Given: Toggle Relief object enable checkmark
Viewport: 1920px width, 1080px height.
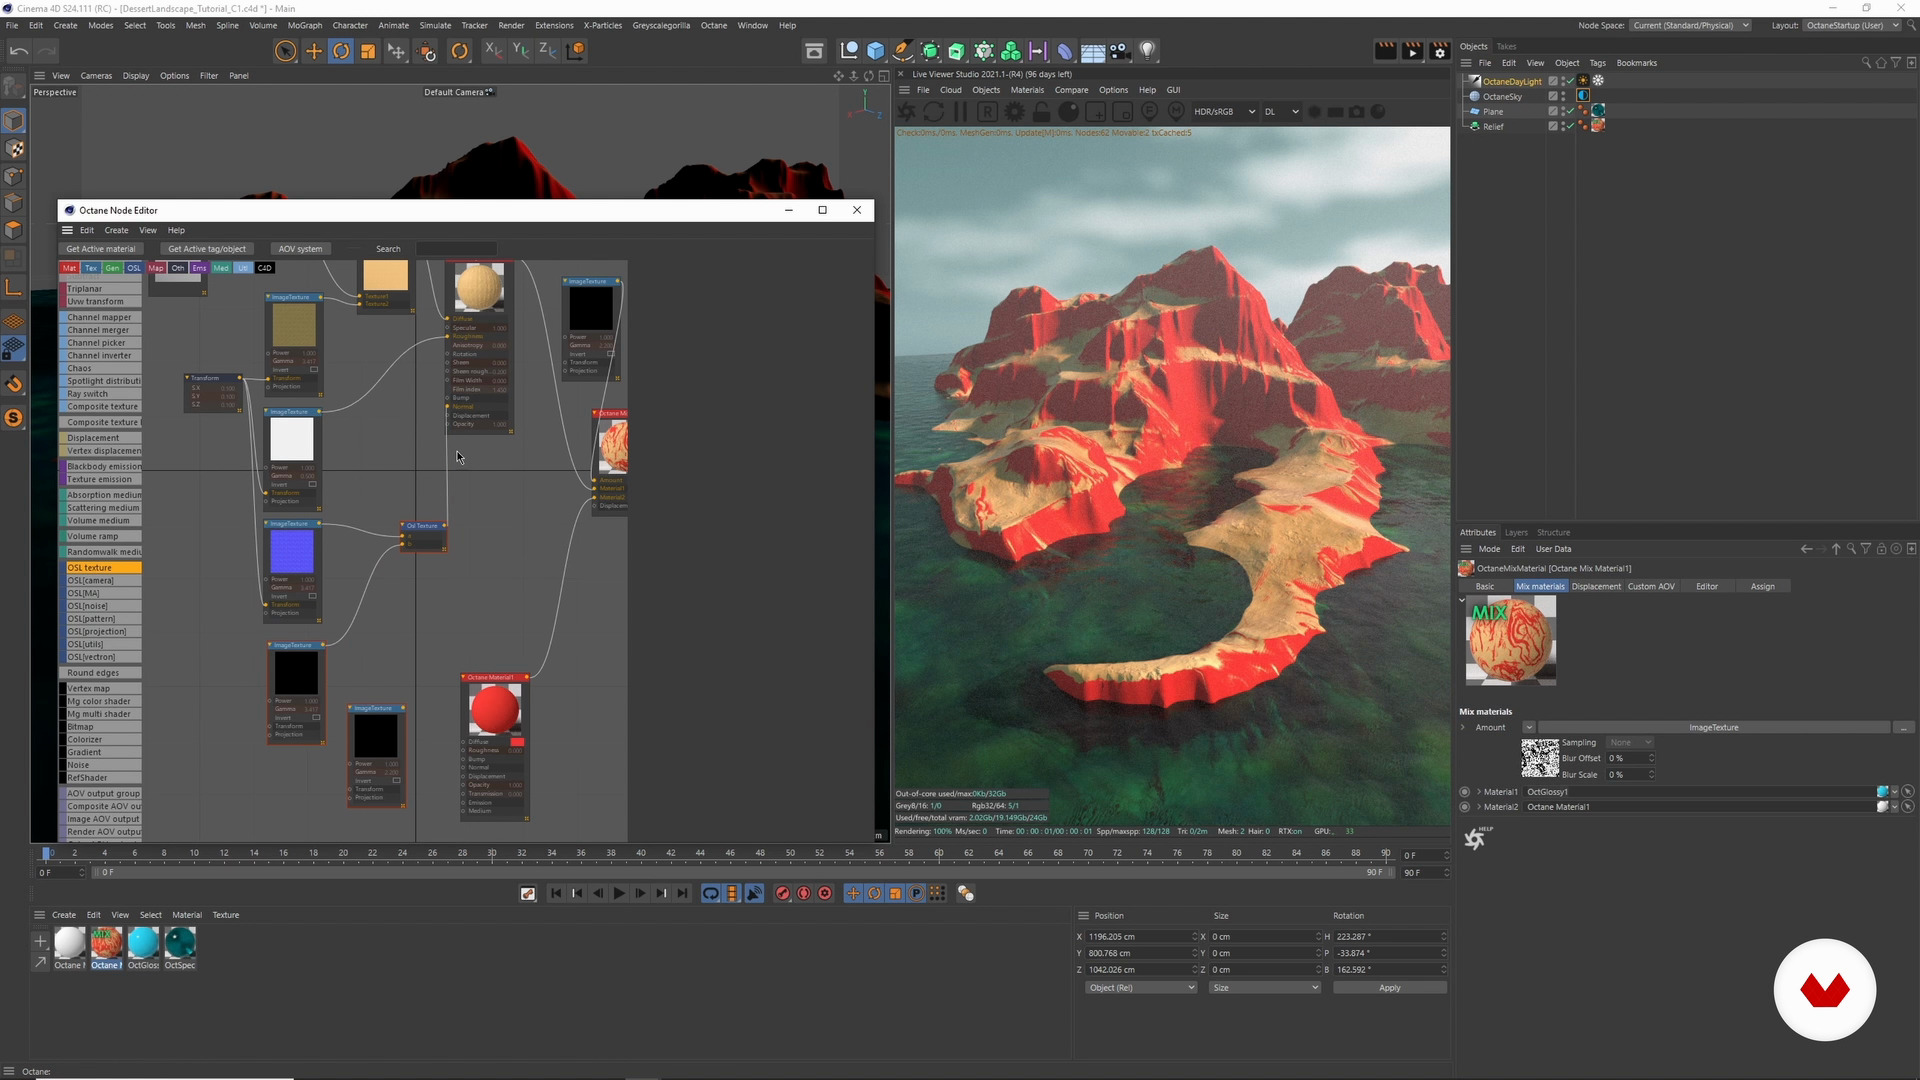Looking at the screenshot, I should tap(1570, 126).
